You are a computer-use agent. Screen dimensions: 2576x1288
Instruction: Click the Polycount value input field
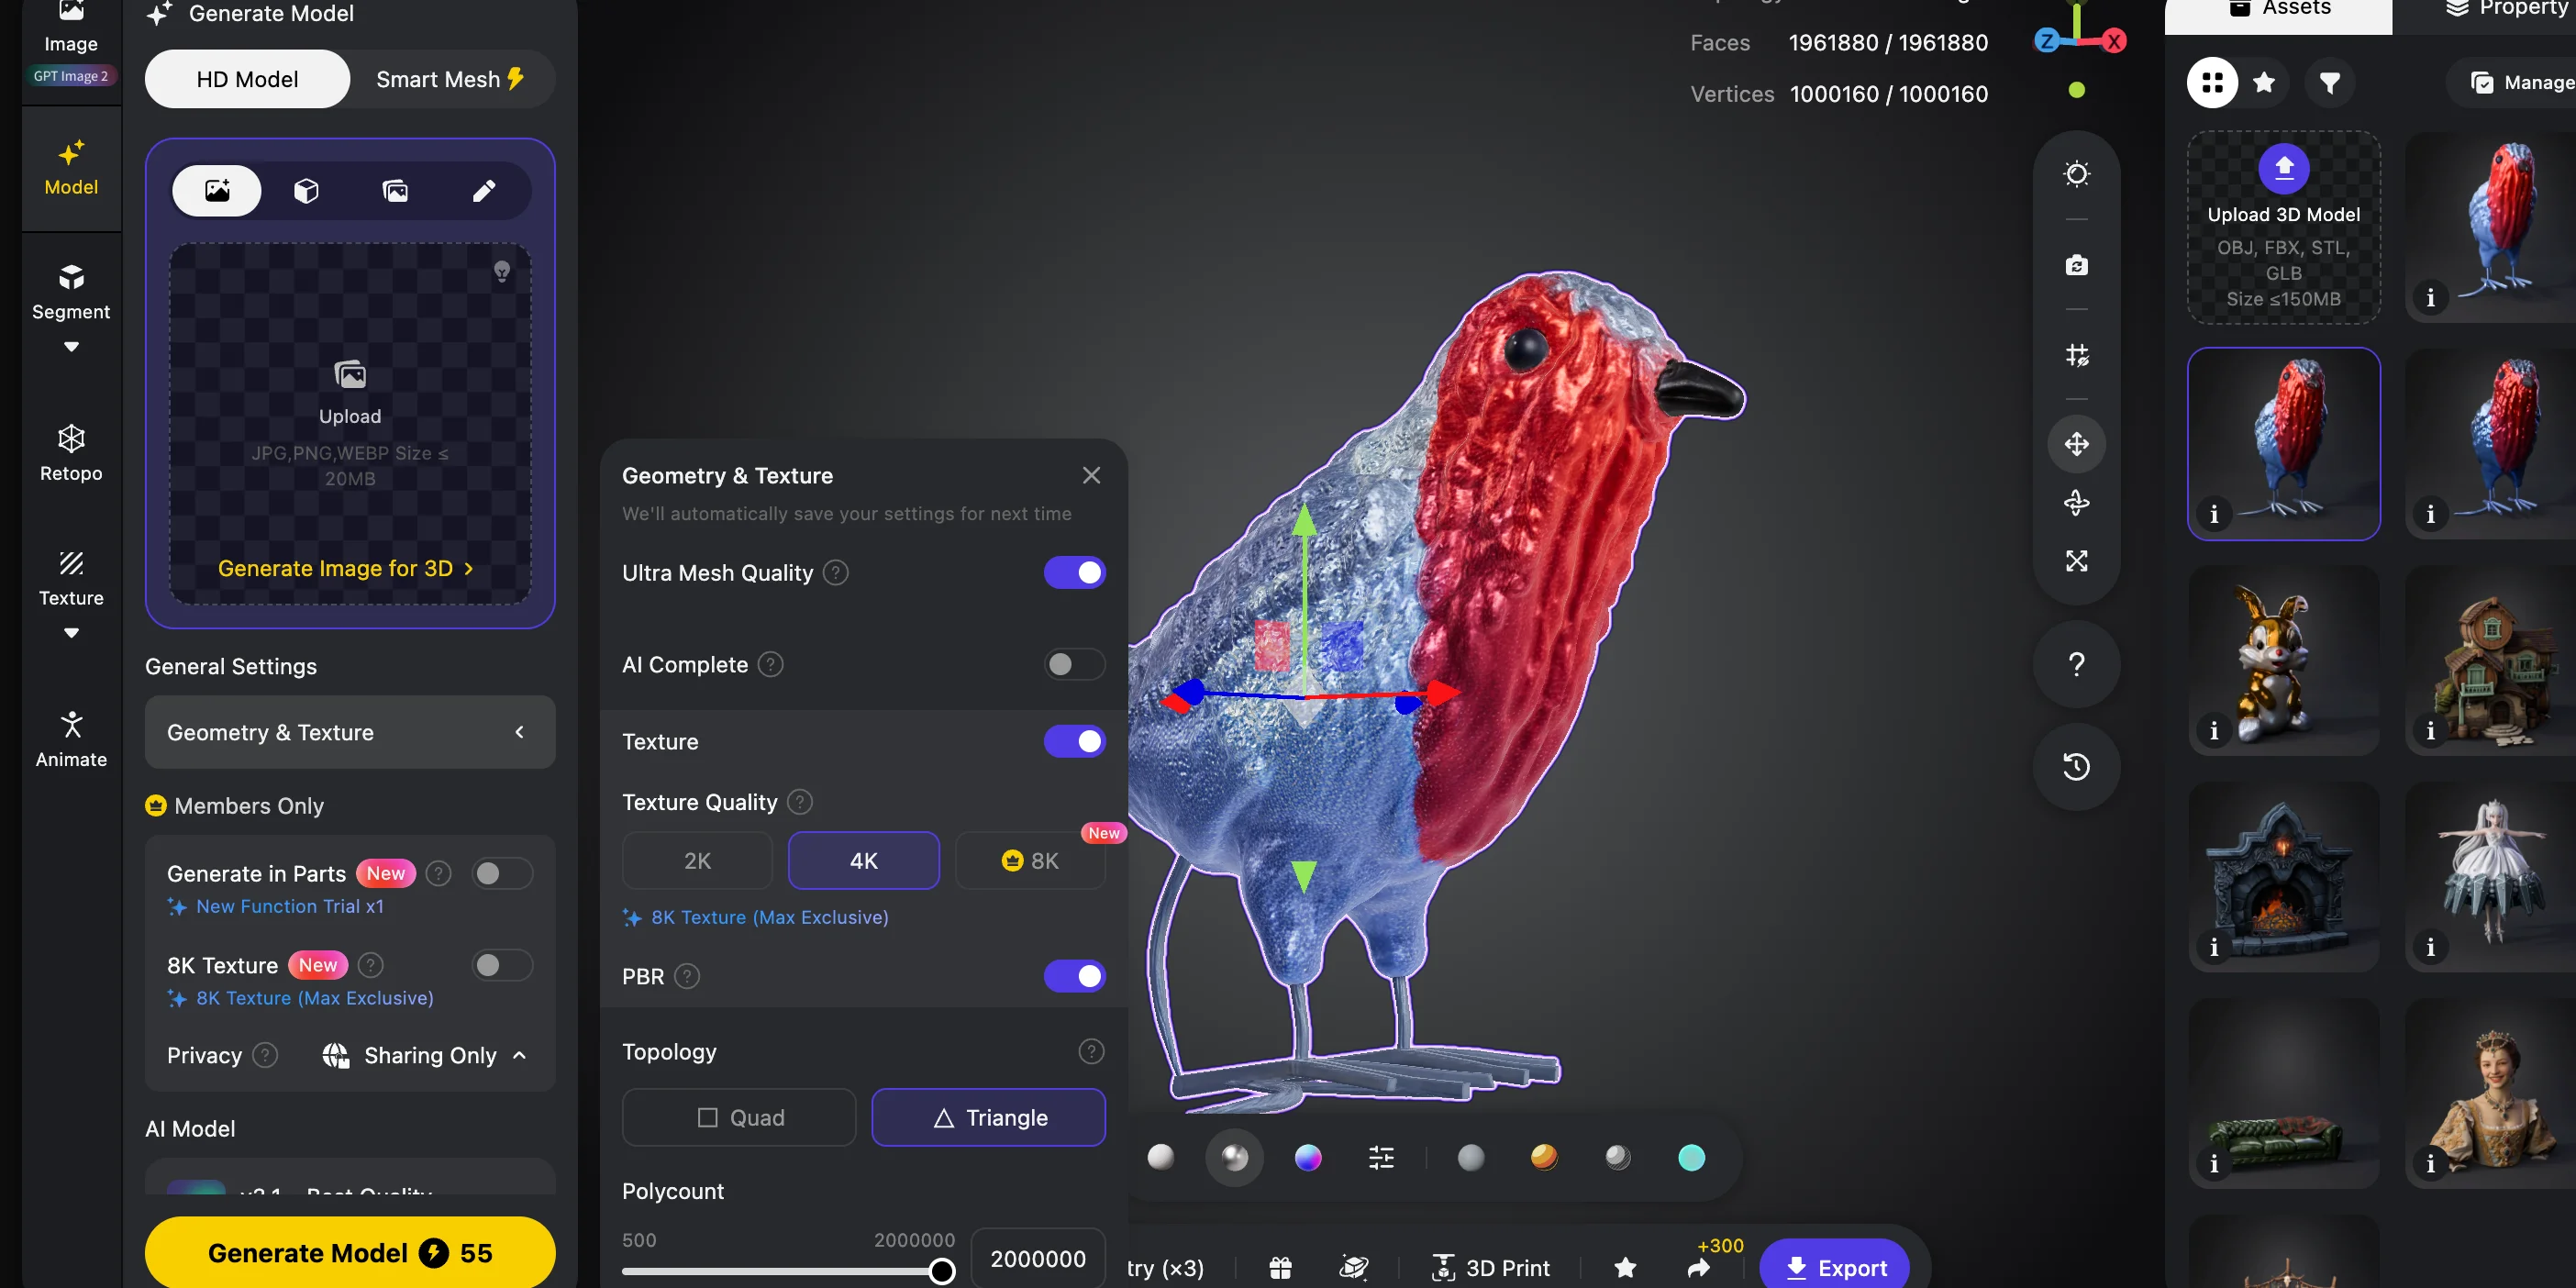1038,1258
